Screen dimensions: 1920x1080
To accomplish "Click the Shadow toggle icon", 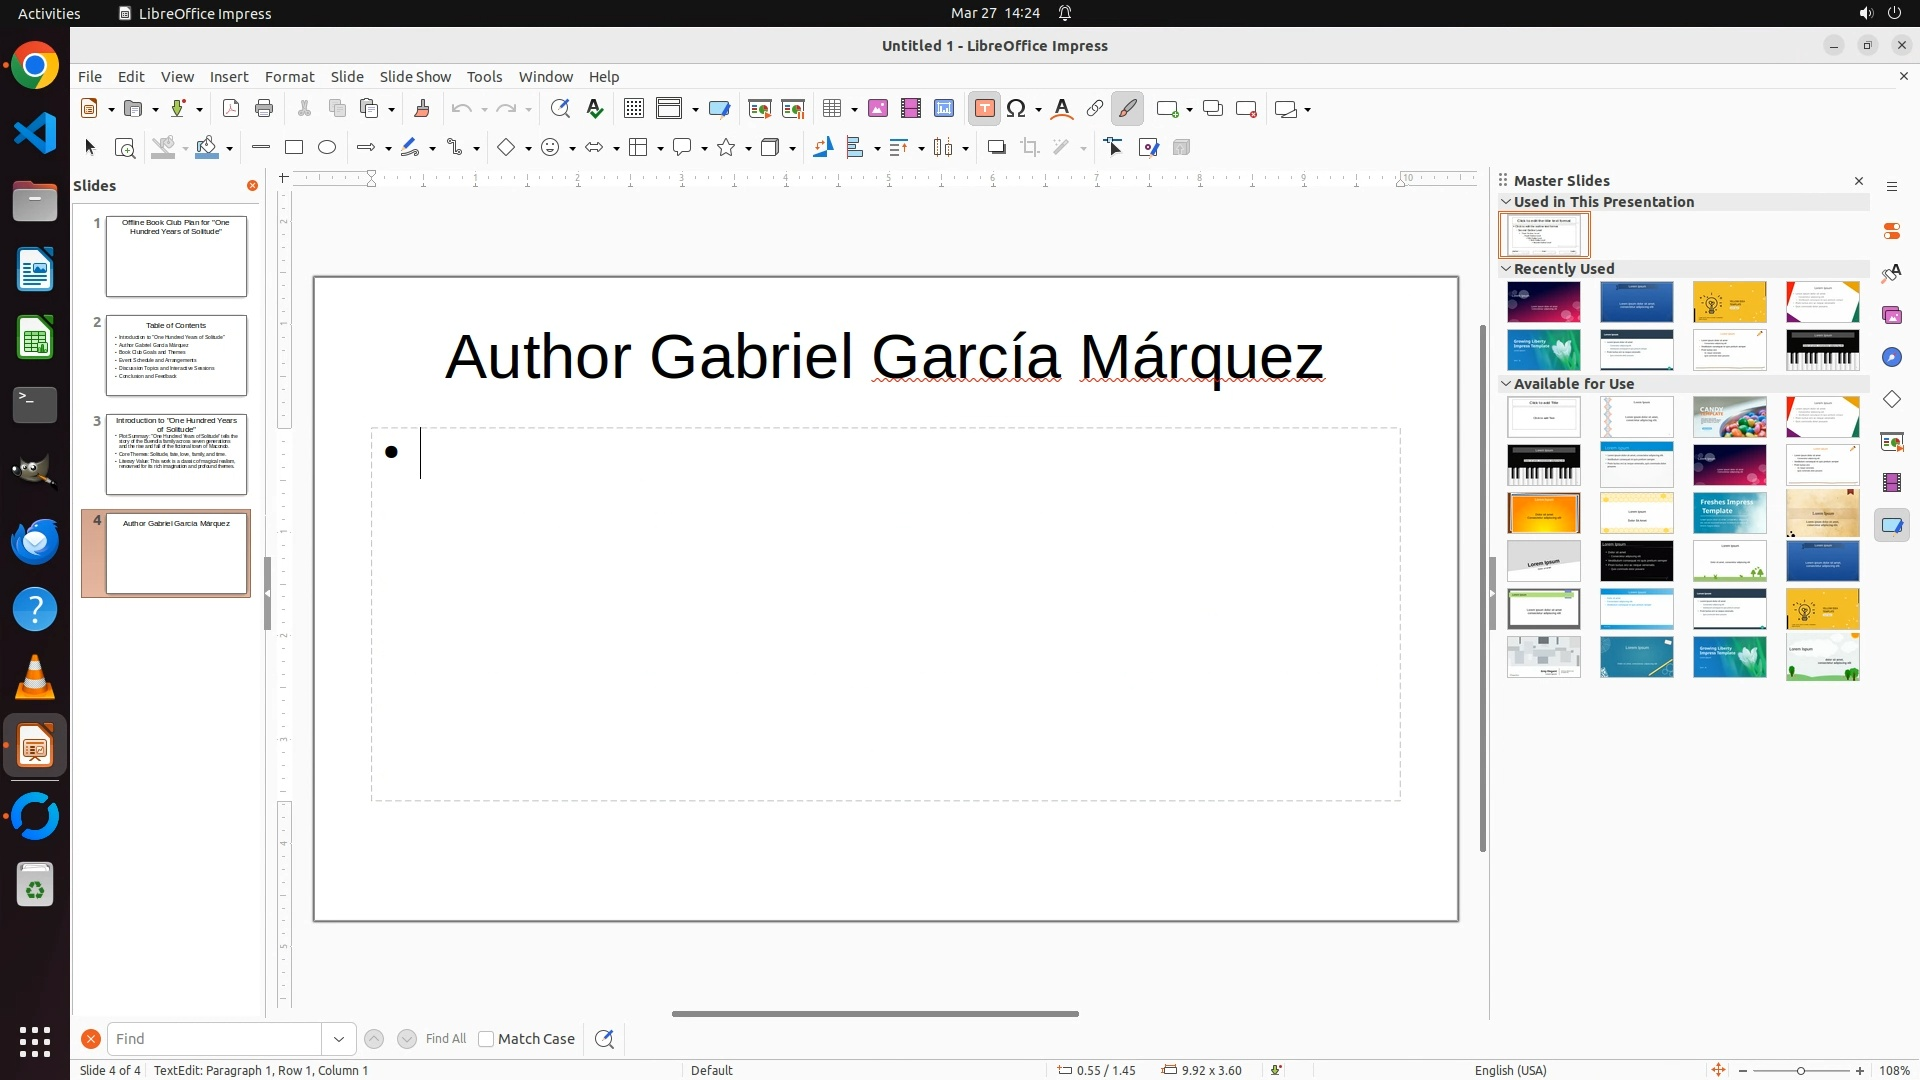I will [996, 148].
